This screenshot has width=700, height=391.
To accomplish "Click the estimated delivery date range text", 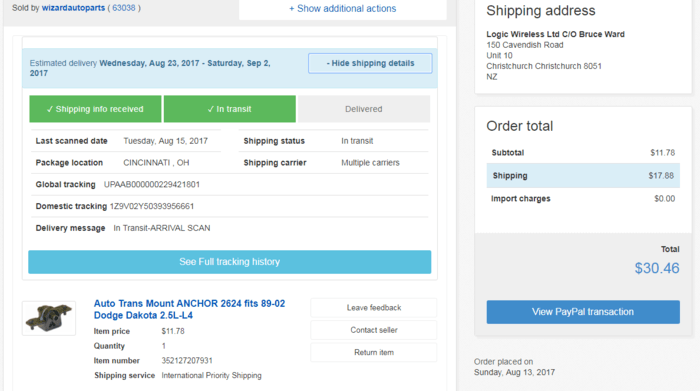I will [150, 68].
